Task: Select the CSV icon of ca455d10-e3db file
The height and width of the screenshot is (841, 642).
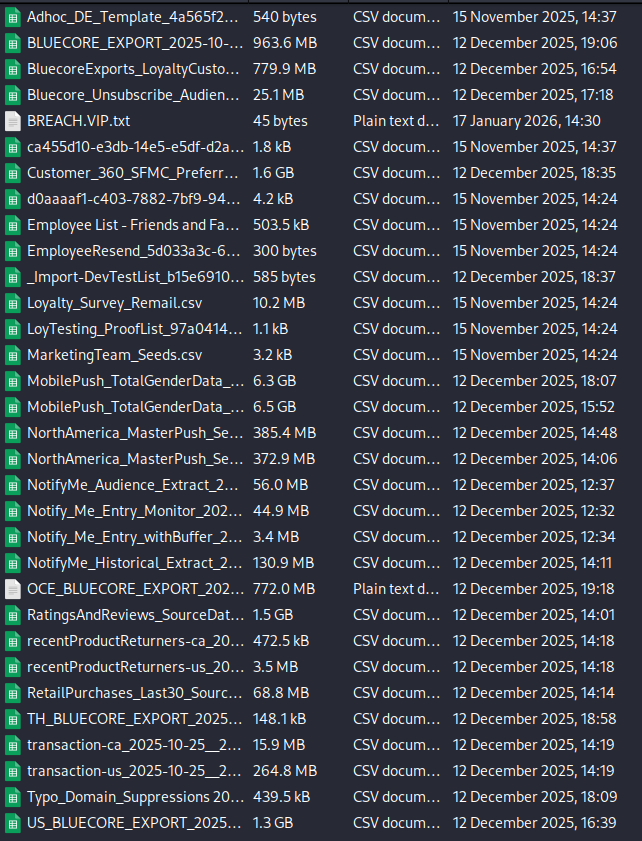Action: pyautogui.click(x=12, y=147)
